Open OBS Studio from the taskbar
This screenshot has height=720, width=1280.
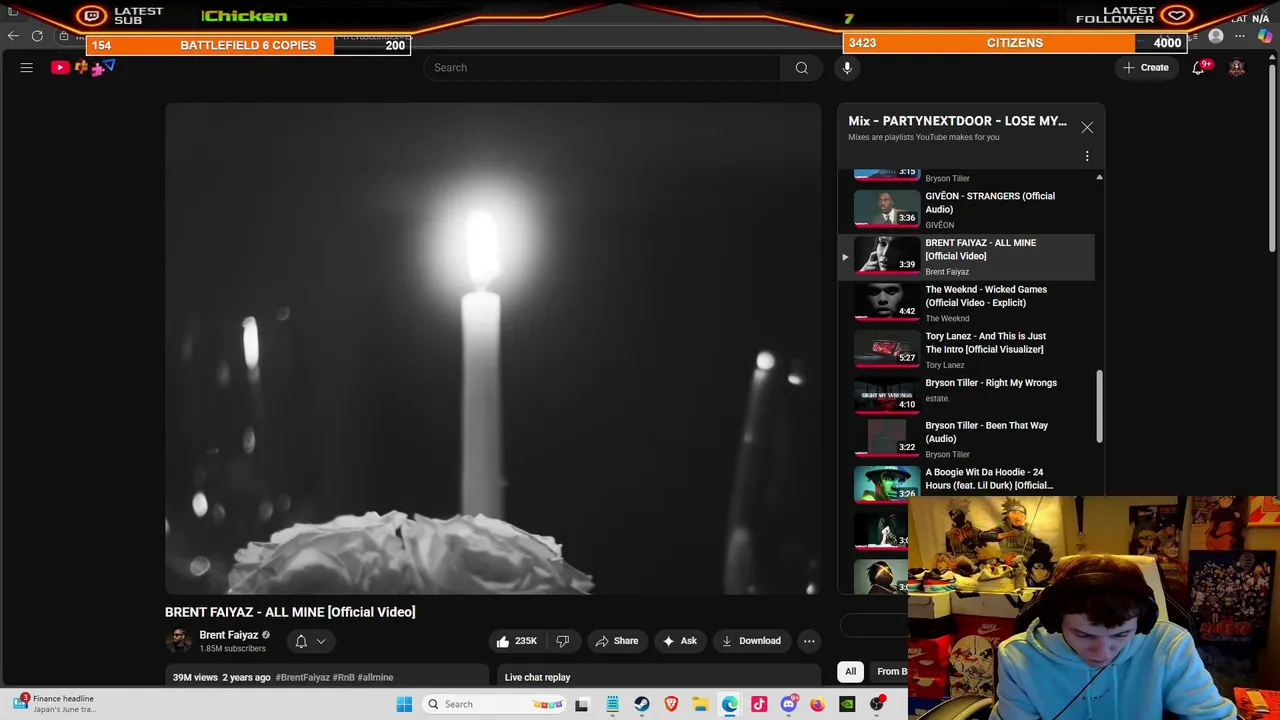click(877, 704)
